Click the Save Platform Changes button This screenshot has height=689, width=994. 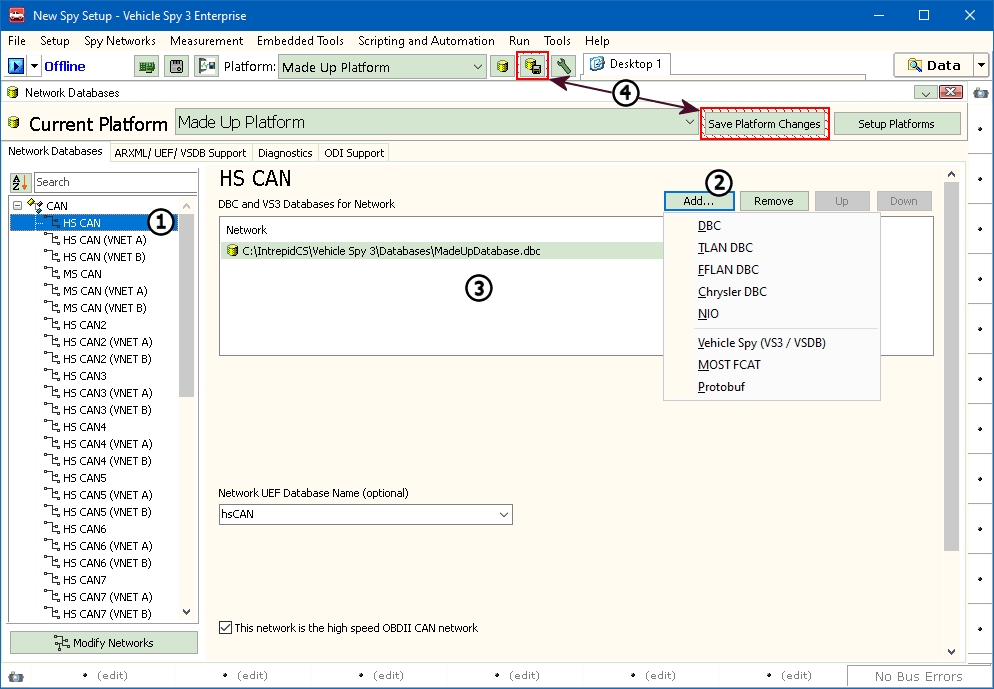point(764,124)
